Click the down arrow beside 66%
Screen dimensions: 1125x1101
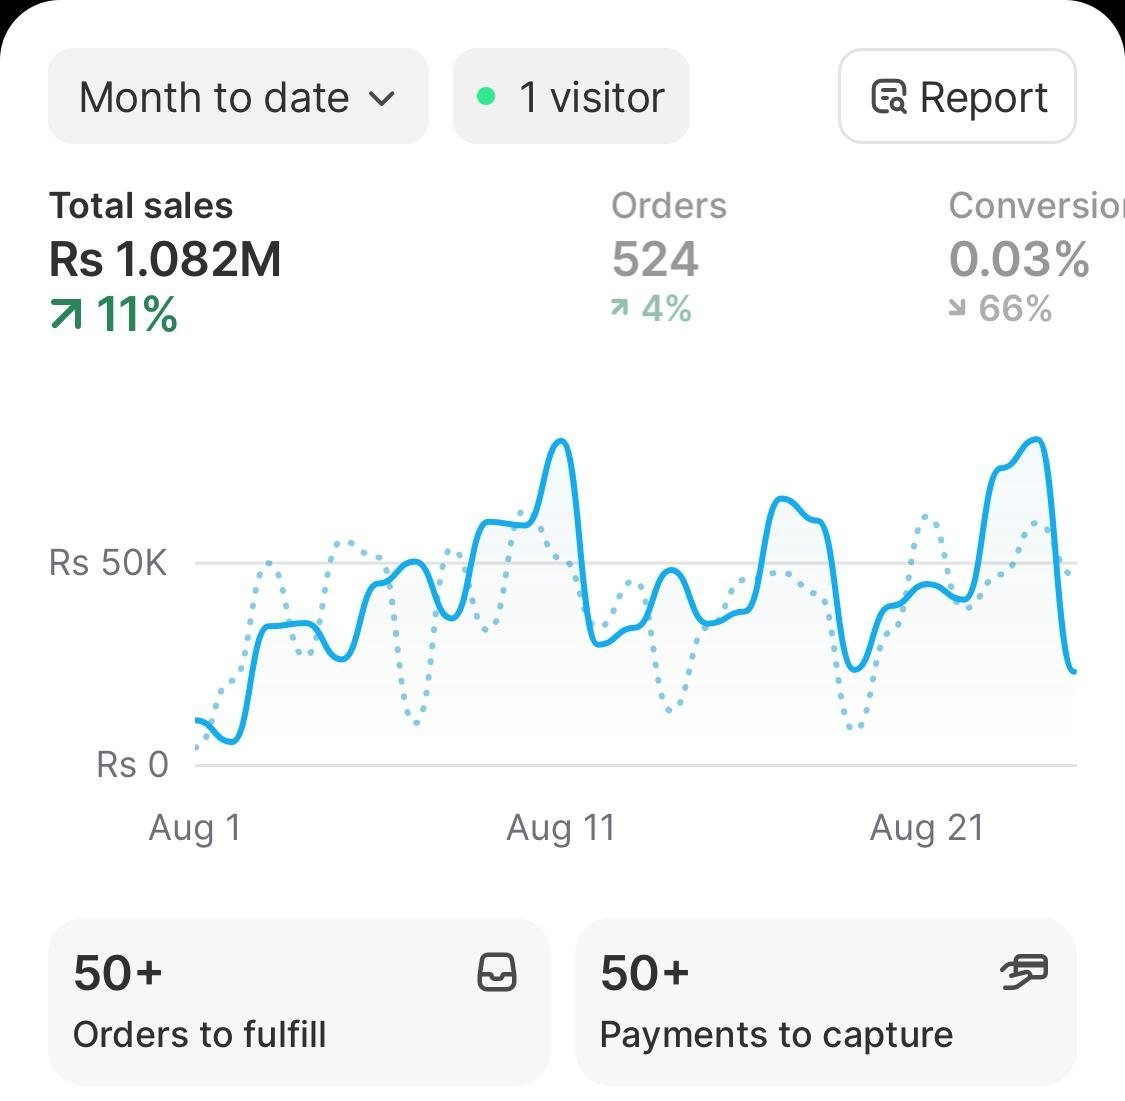pos(957,308)
